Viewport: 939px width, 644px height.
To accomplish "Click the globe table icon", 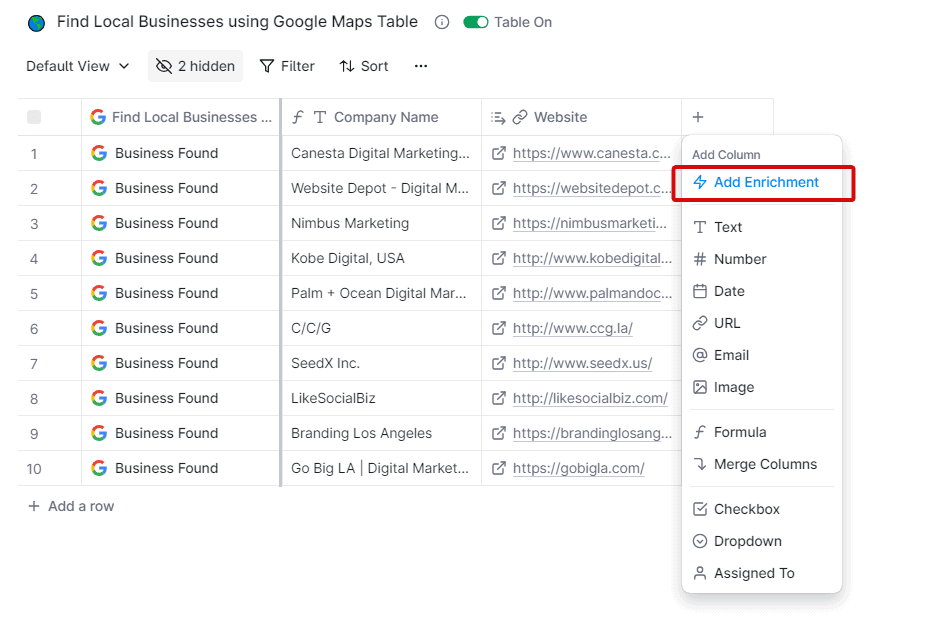I will (37, 23).
